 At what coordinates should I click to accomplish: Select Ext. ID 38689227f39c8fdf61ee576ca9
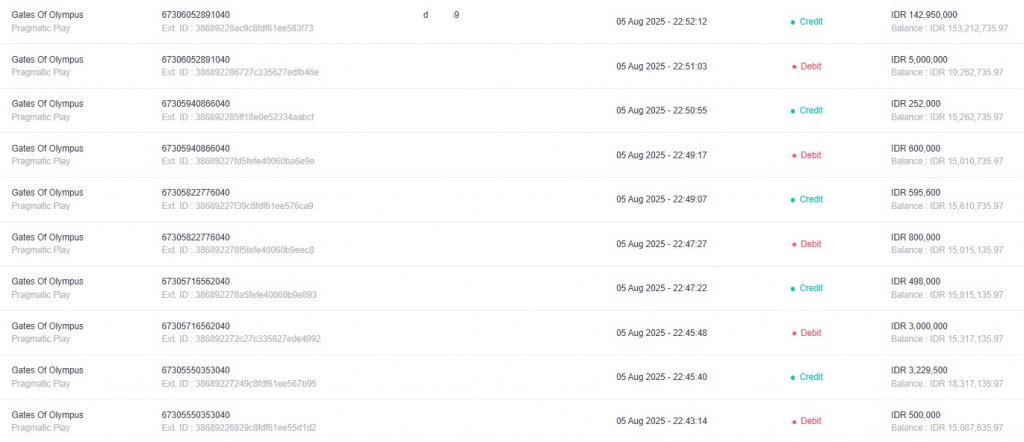coord(238,205)
